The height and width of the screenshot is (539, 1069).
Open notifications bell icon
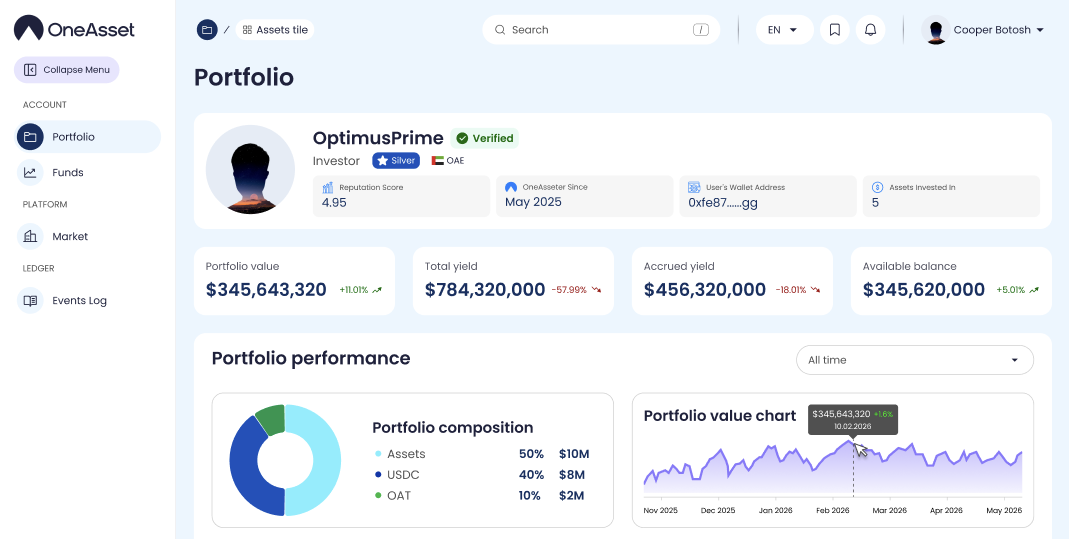click(x=870, y=30)
